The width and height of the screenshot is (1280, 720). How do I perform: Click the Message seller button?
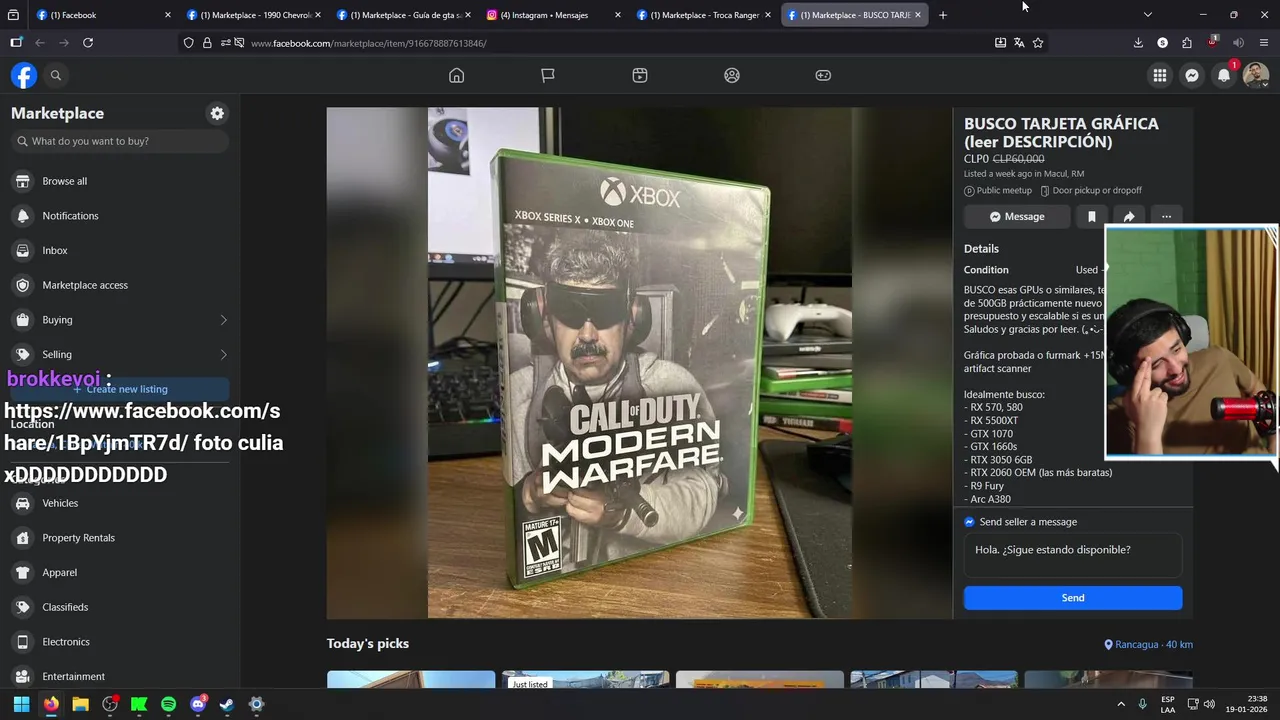pos(1017,216)
